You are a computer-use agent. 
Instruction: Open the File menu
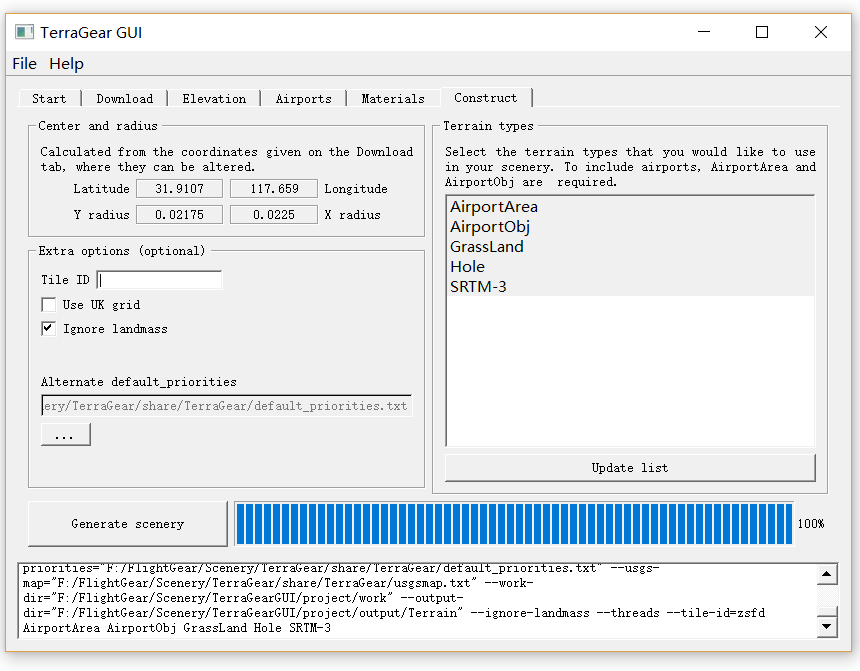(x=24, y=64)
